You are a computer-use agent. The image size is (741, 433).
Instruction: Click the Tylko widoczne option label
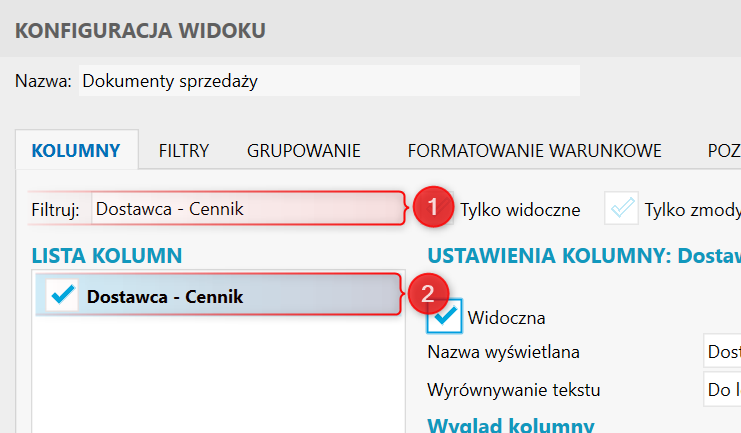click(x=520, y=210)
